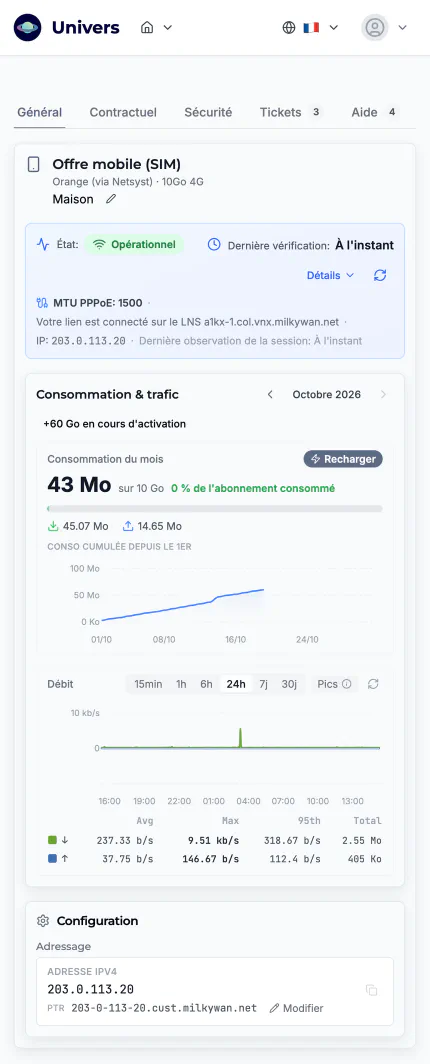
Task: Refresh the throughput chart
Action: coord(373,684)
